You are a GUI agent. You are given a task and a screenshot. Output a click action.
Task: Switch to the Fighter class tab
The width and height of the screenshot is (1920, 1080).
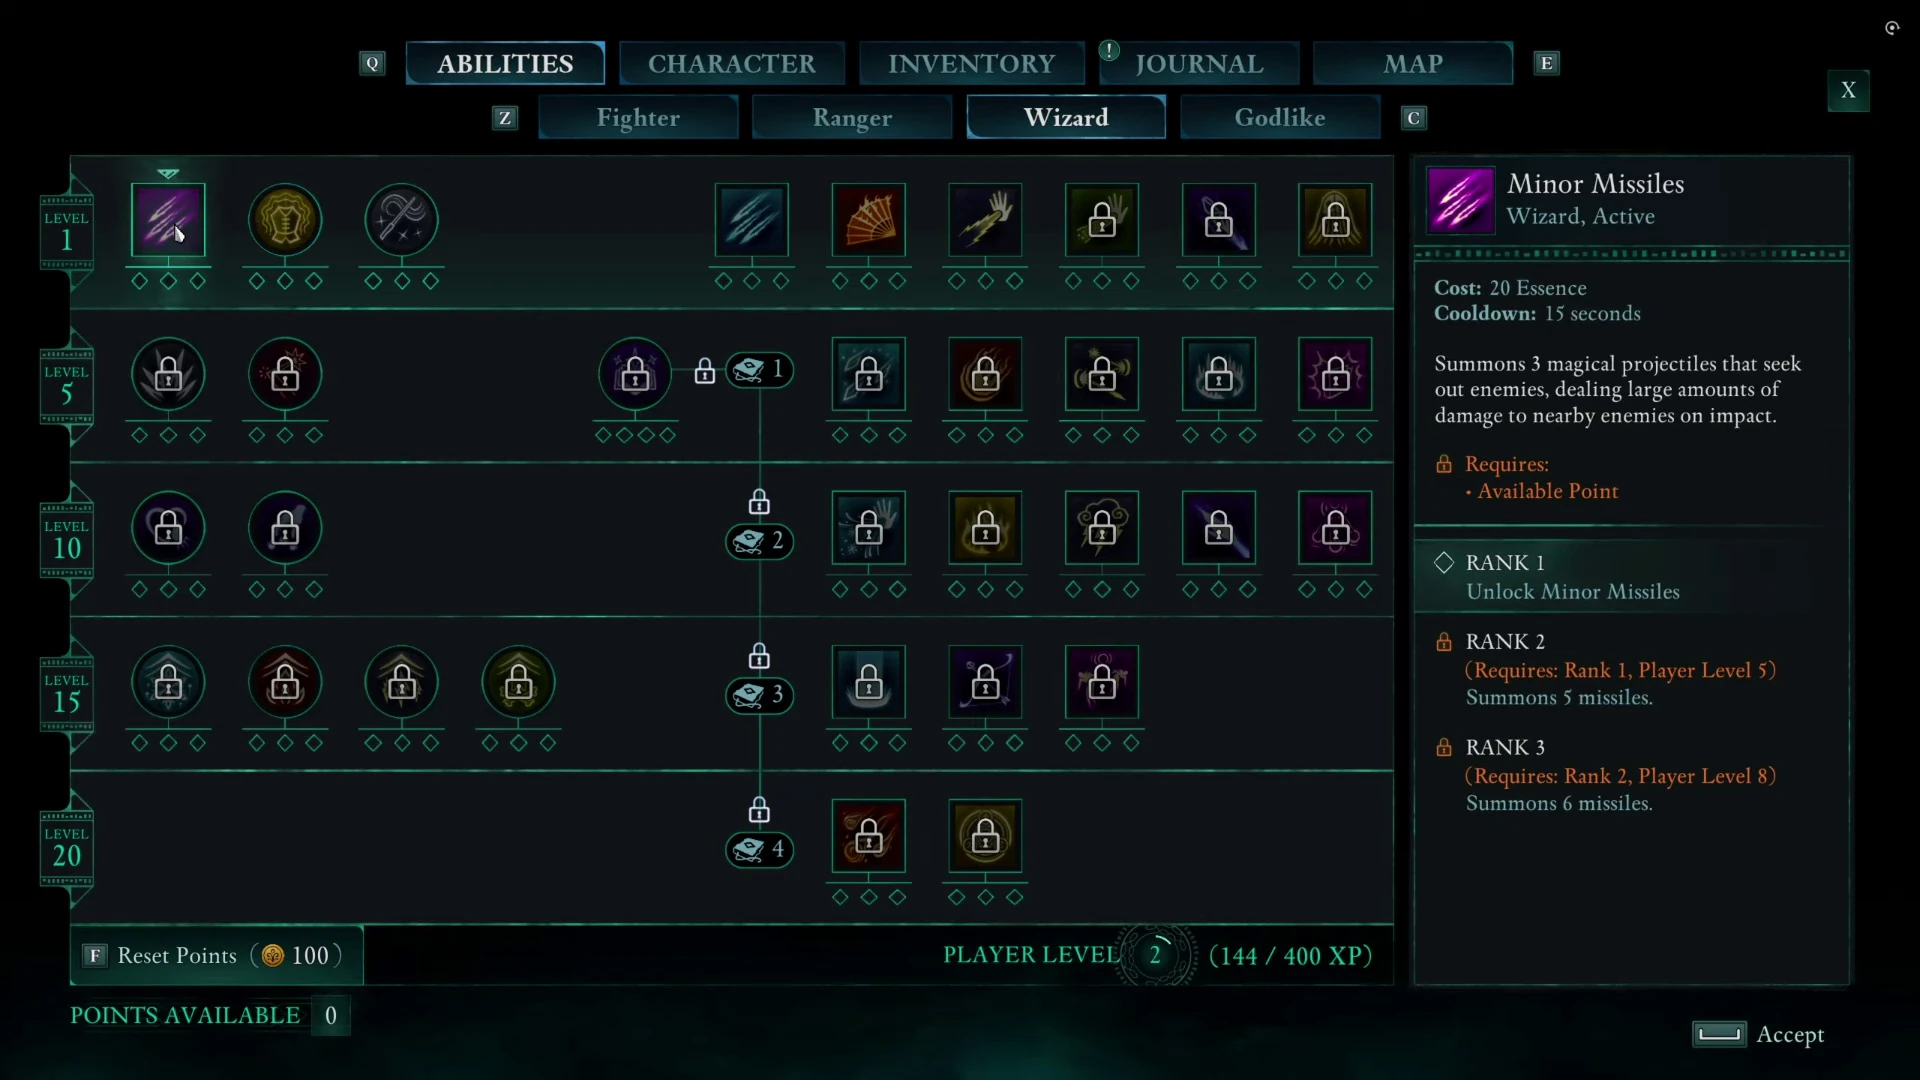638,118
